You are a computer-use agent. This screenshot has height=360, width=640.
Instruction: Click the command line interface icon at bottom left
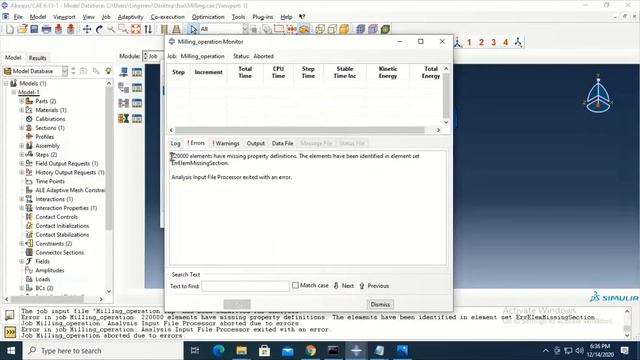(10, 332)
